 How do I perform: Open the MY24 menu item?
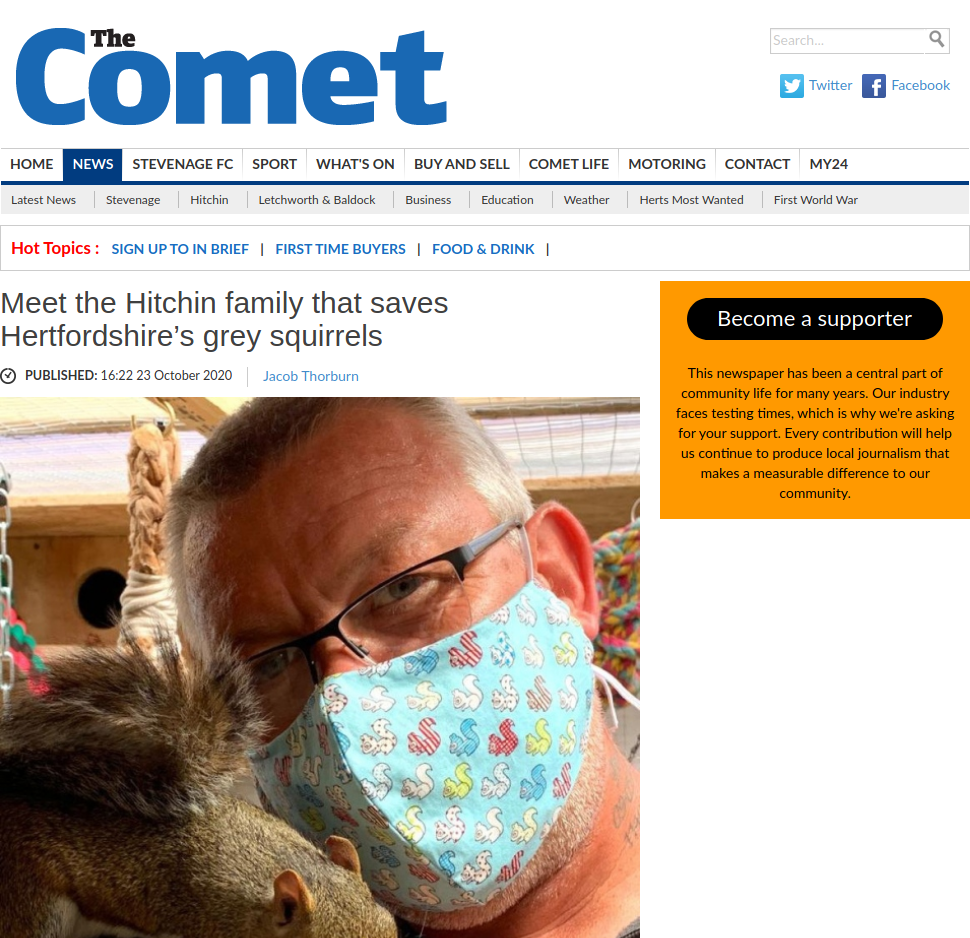tap(828, 165)
